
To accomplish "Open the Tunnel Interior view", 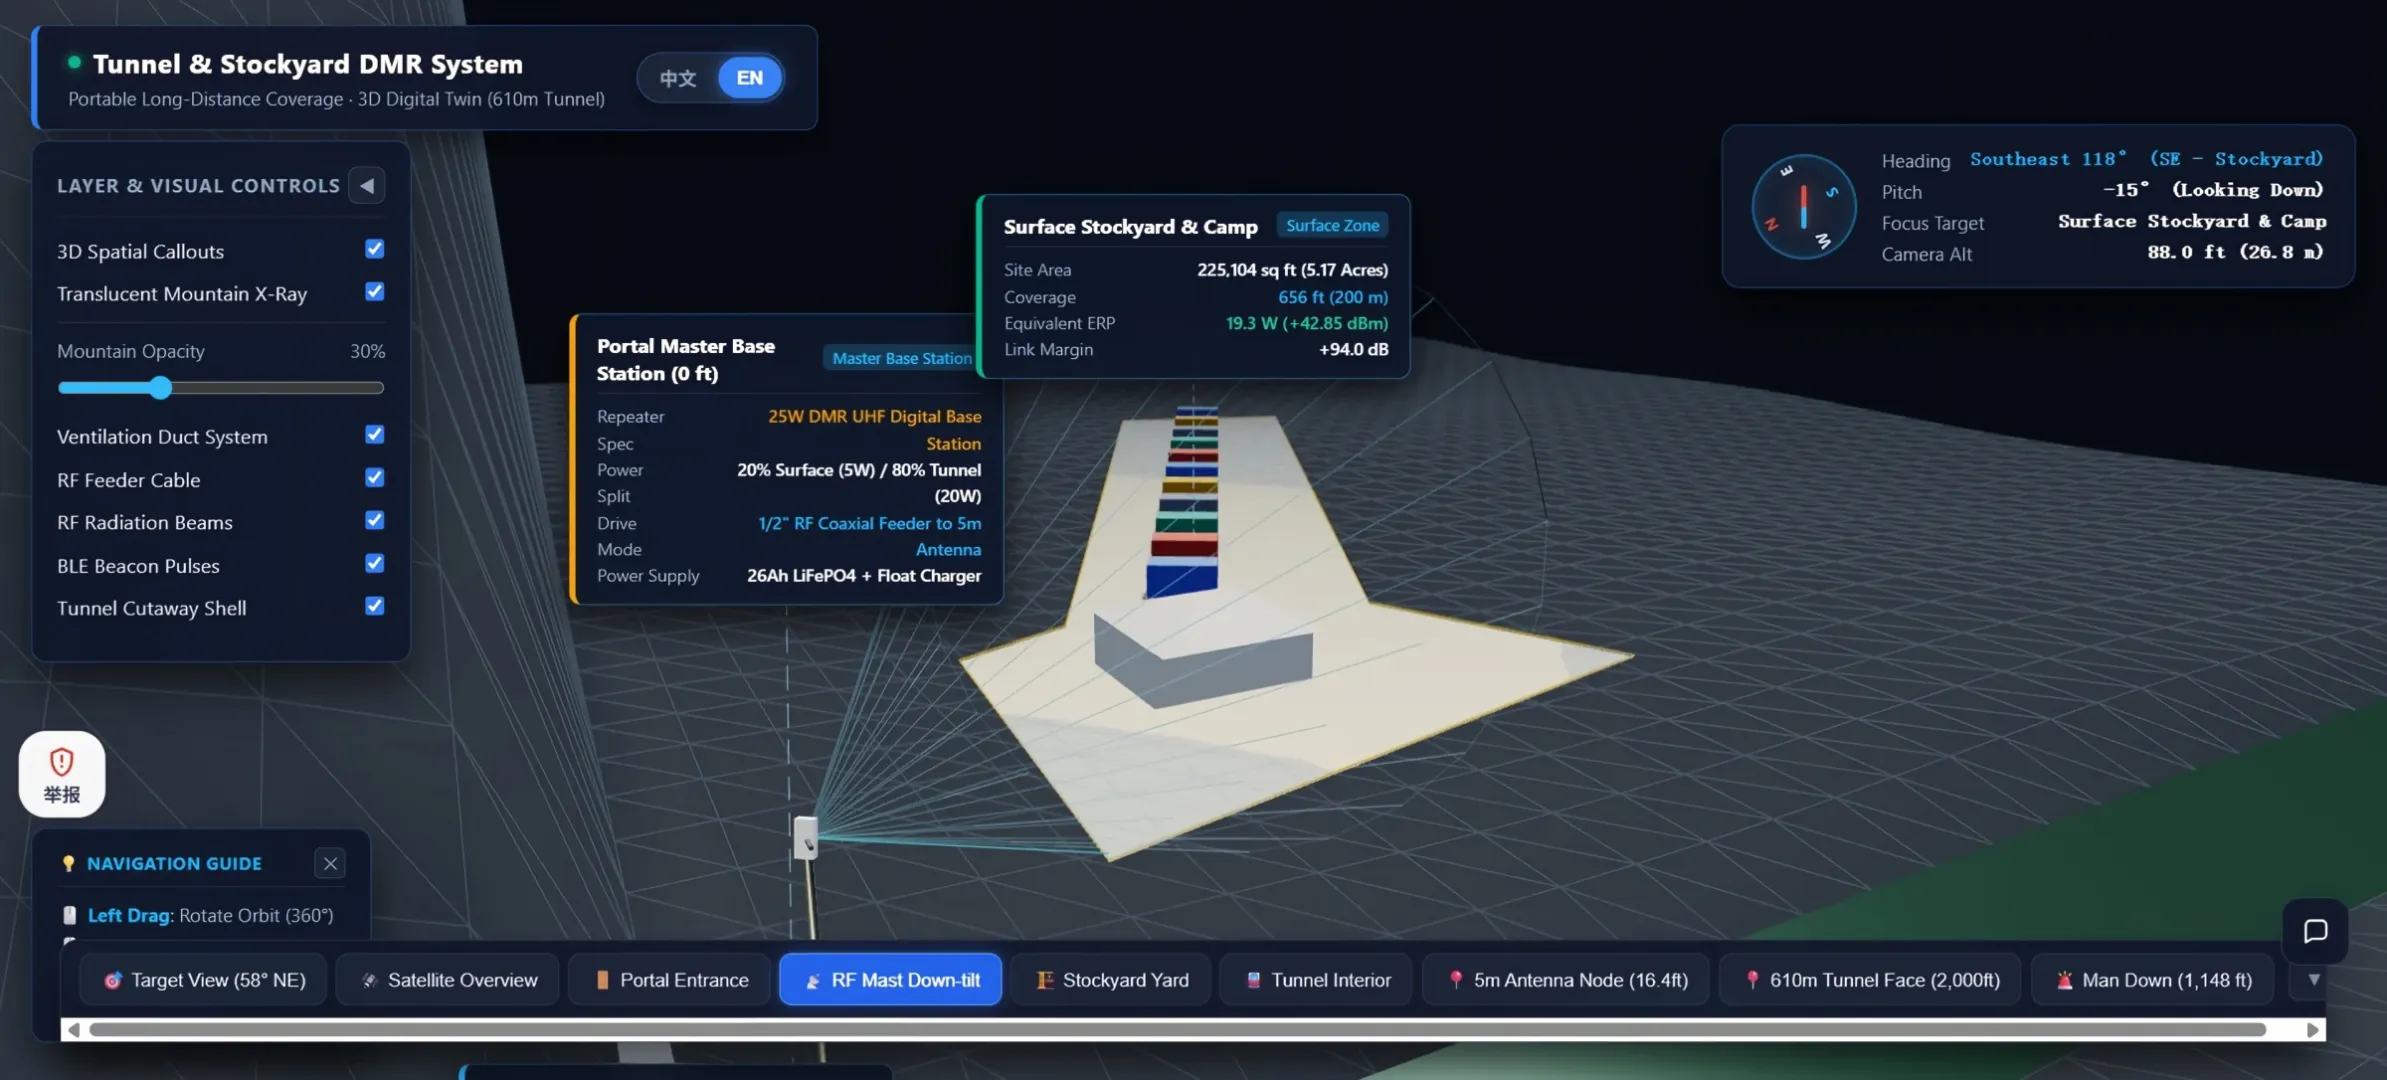I will click(1317, 980).
